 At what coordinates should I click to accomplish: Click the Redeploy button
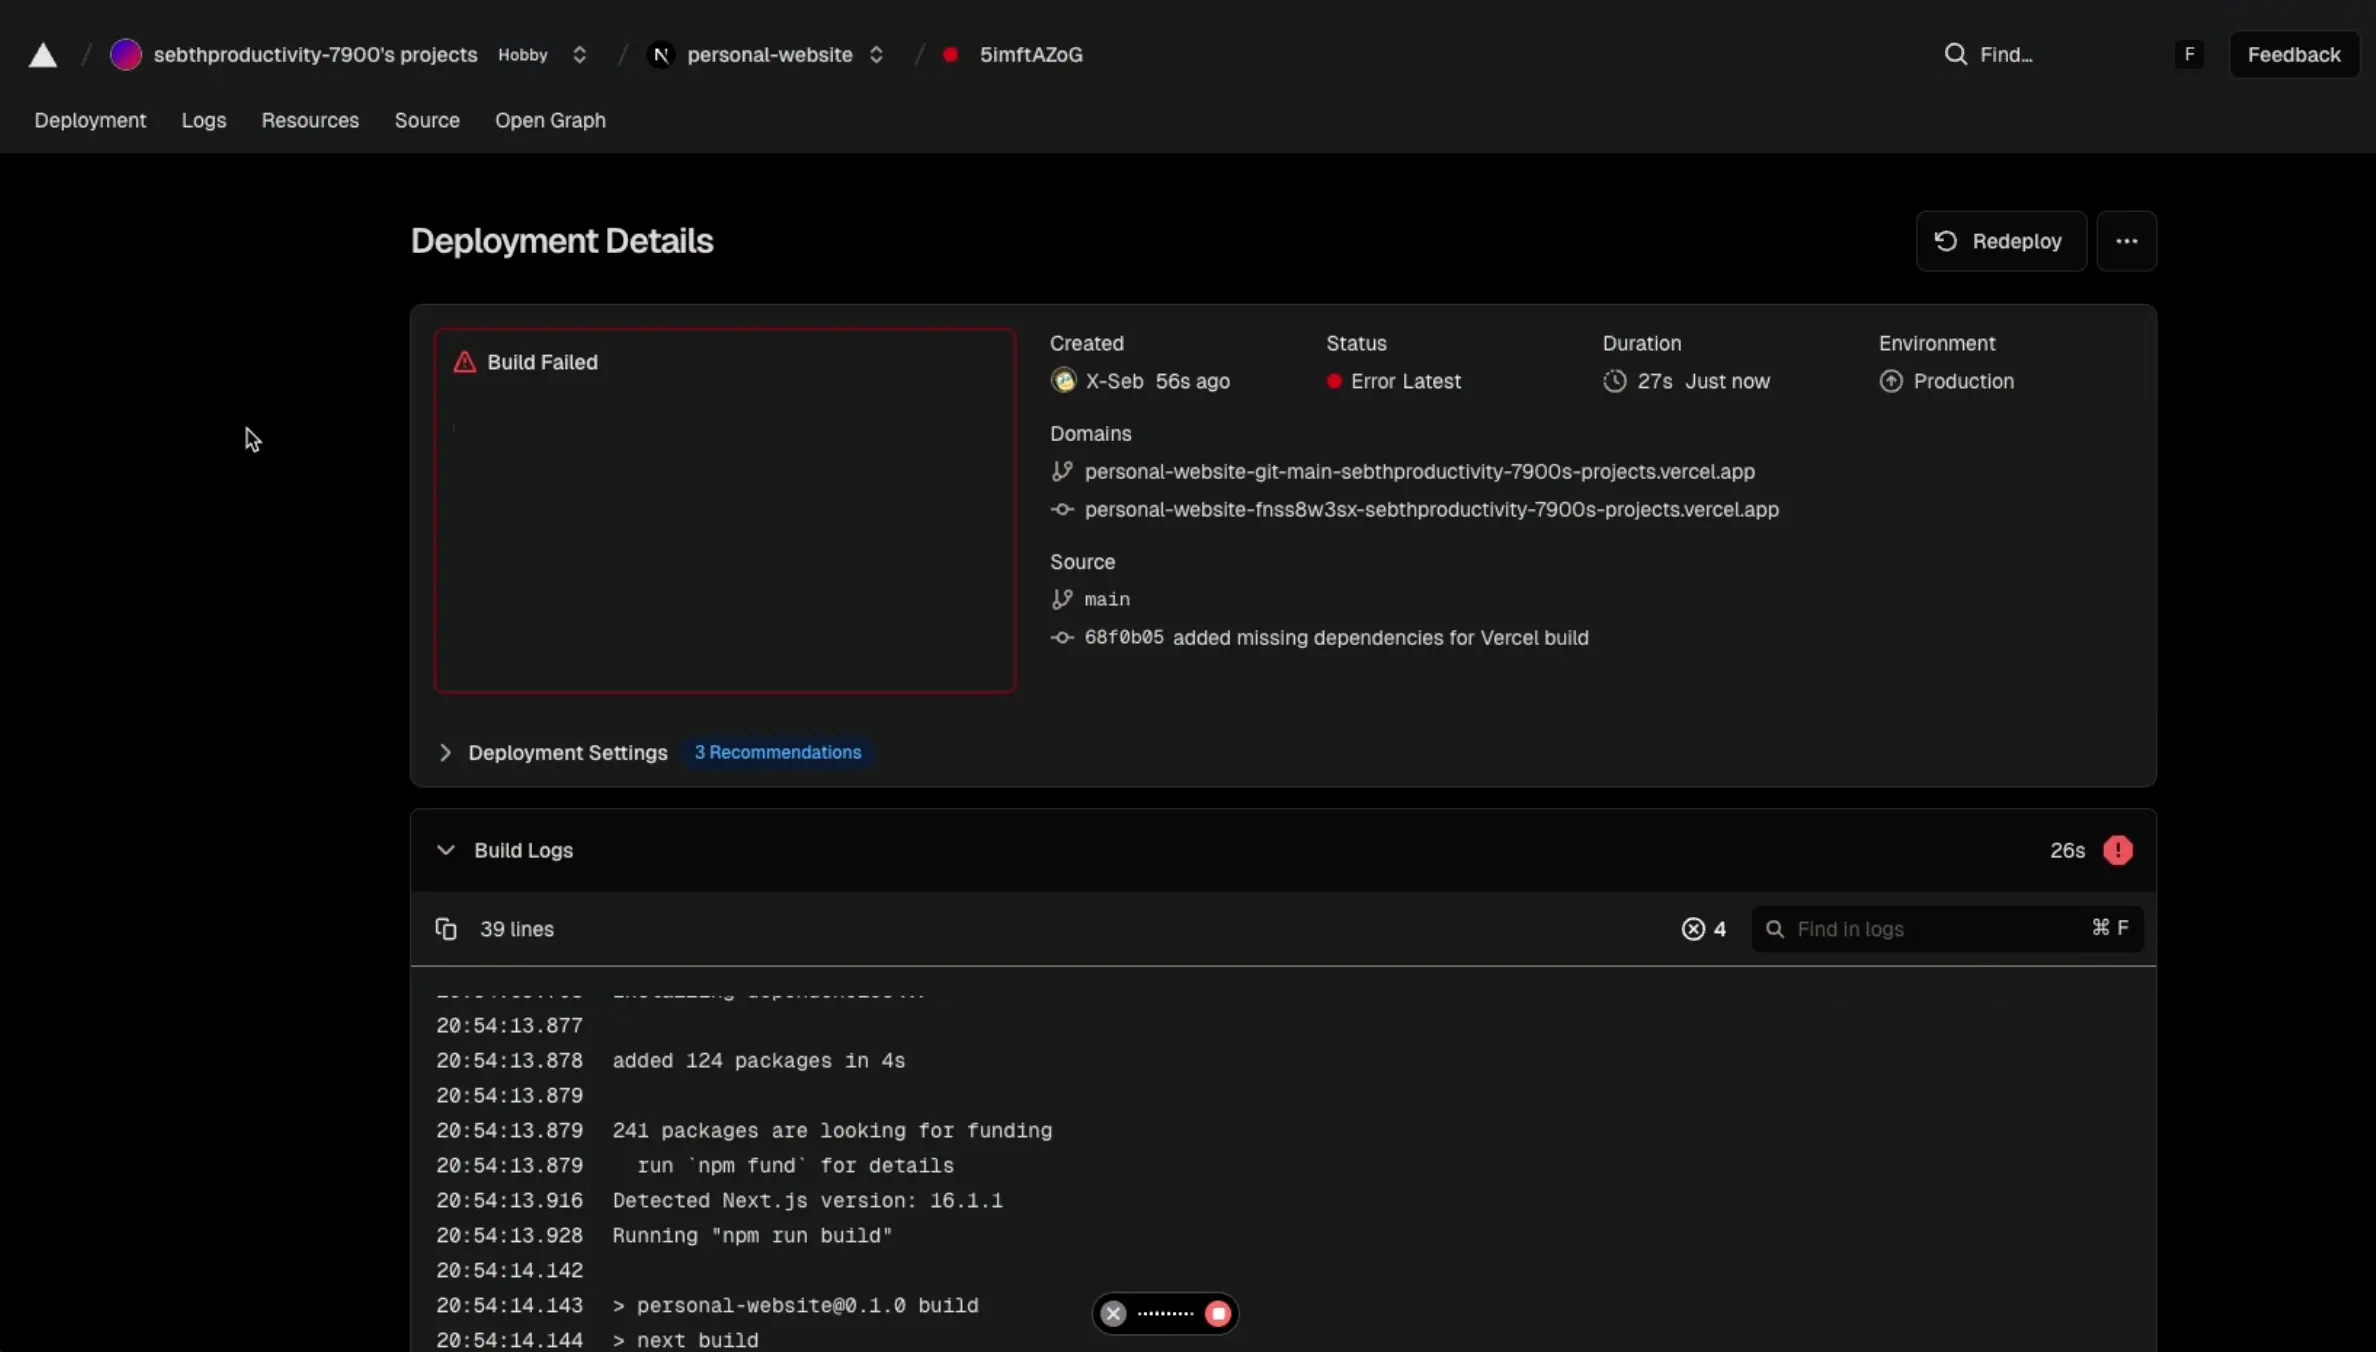(x=2000, y=241)
